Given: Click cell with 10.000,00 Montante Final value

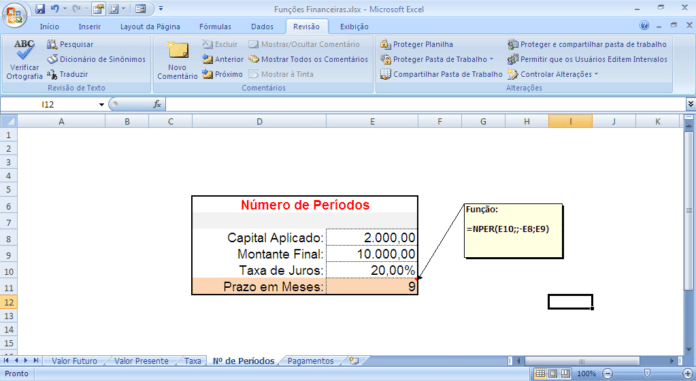Looking at the screenshot, I should [x=372, y=254].
